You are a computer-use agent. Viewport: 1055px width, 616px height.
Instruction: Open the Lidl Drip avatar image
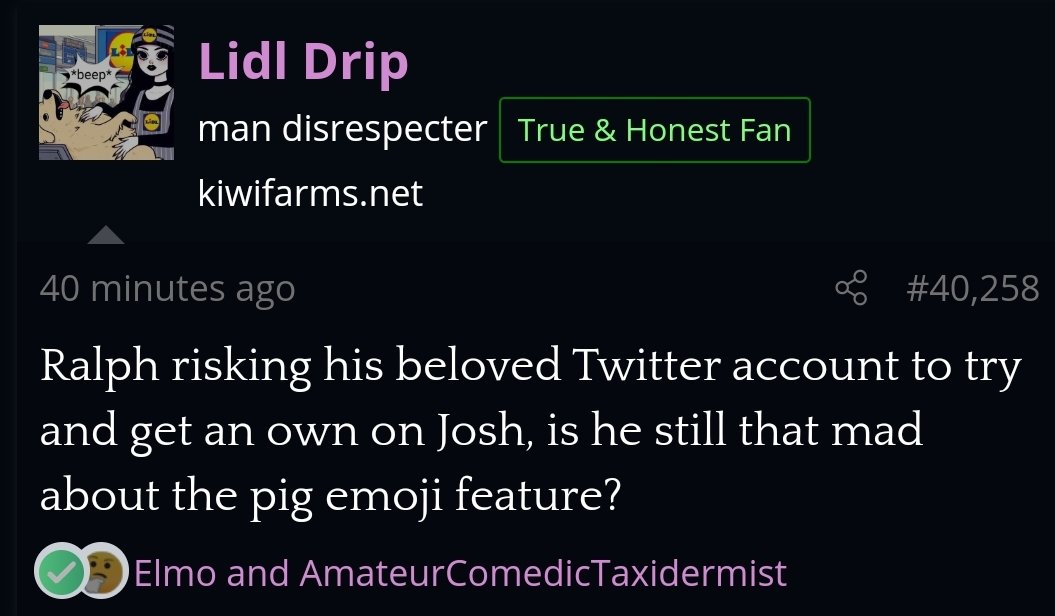pos(106,93)
